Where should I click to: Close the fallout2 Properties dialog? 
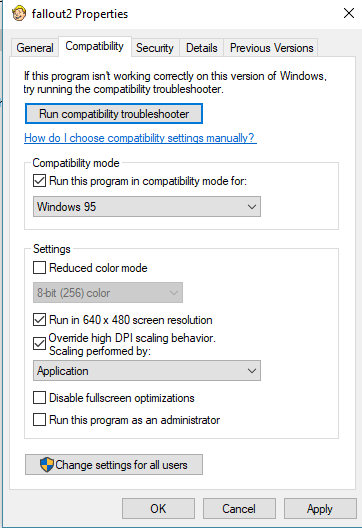(x=349, y=13)
